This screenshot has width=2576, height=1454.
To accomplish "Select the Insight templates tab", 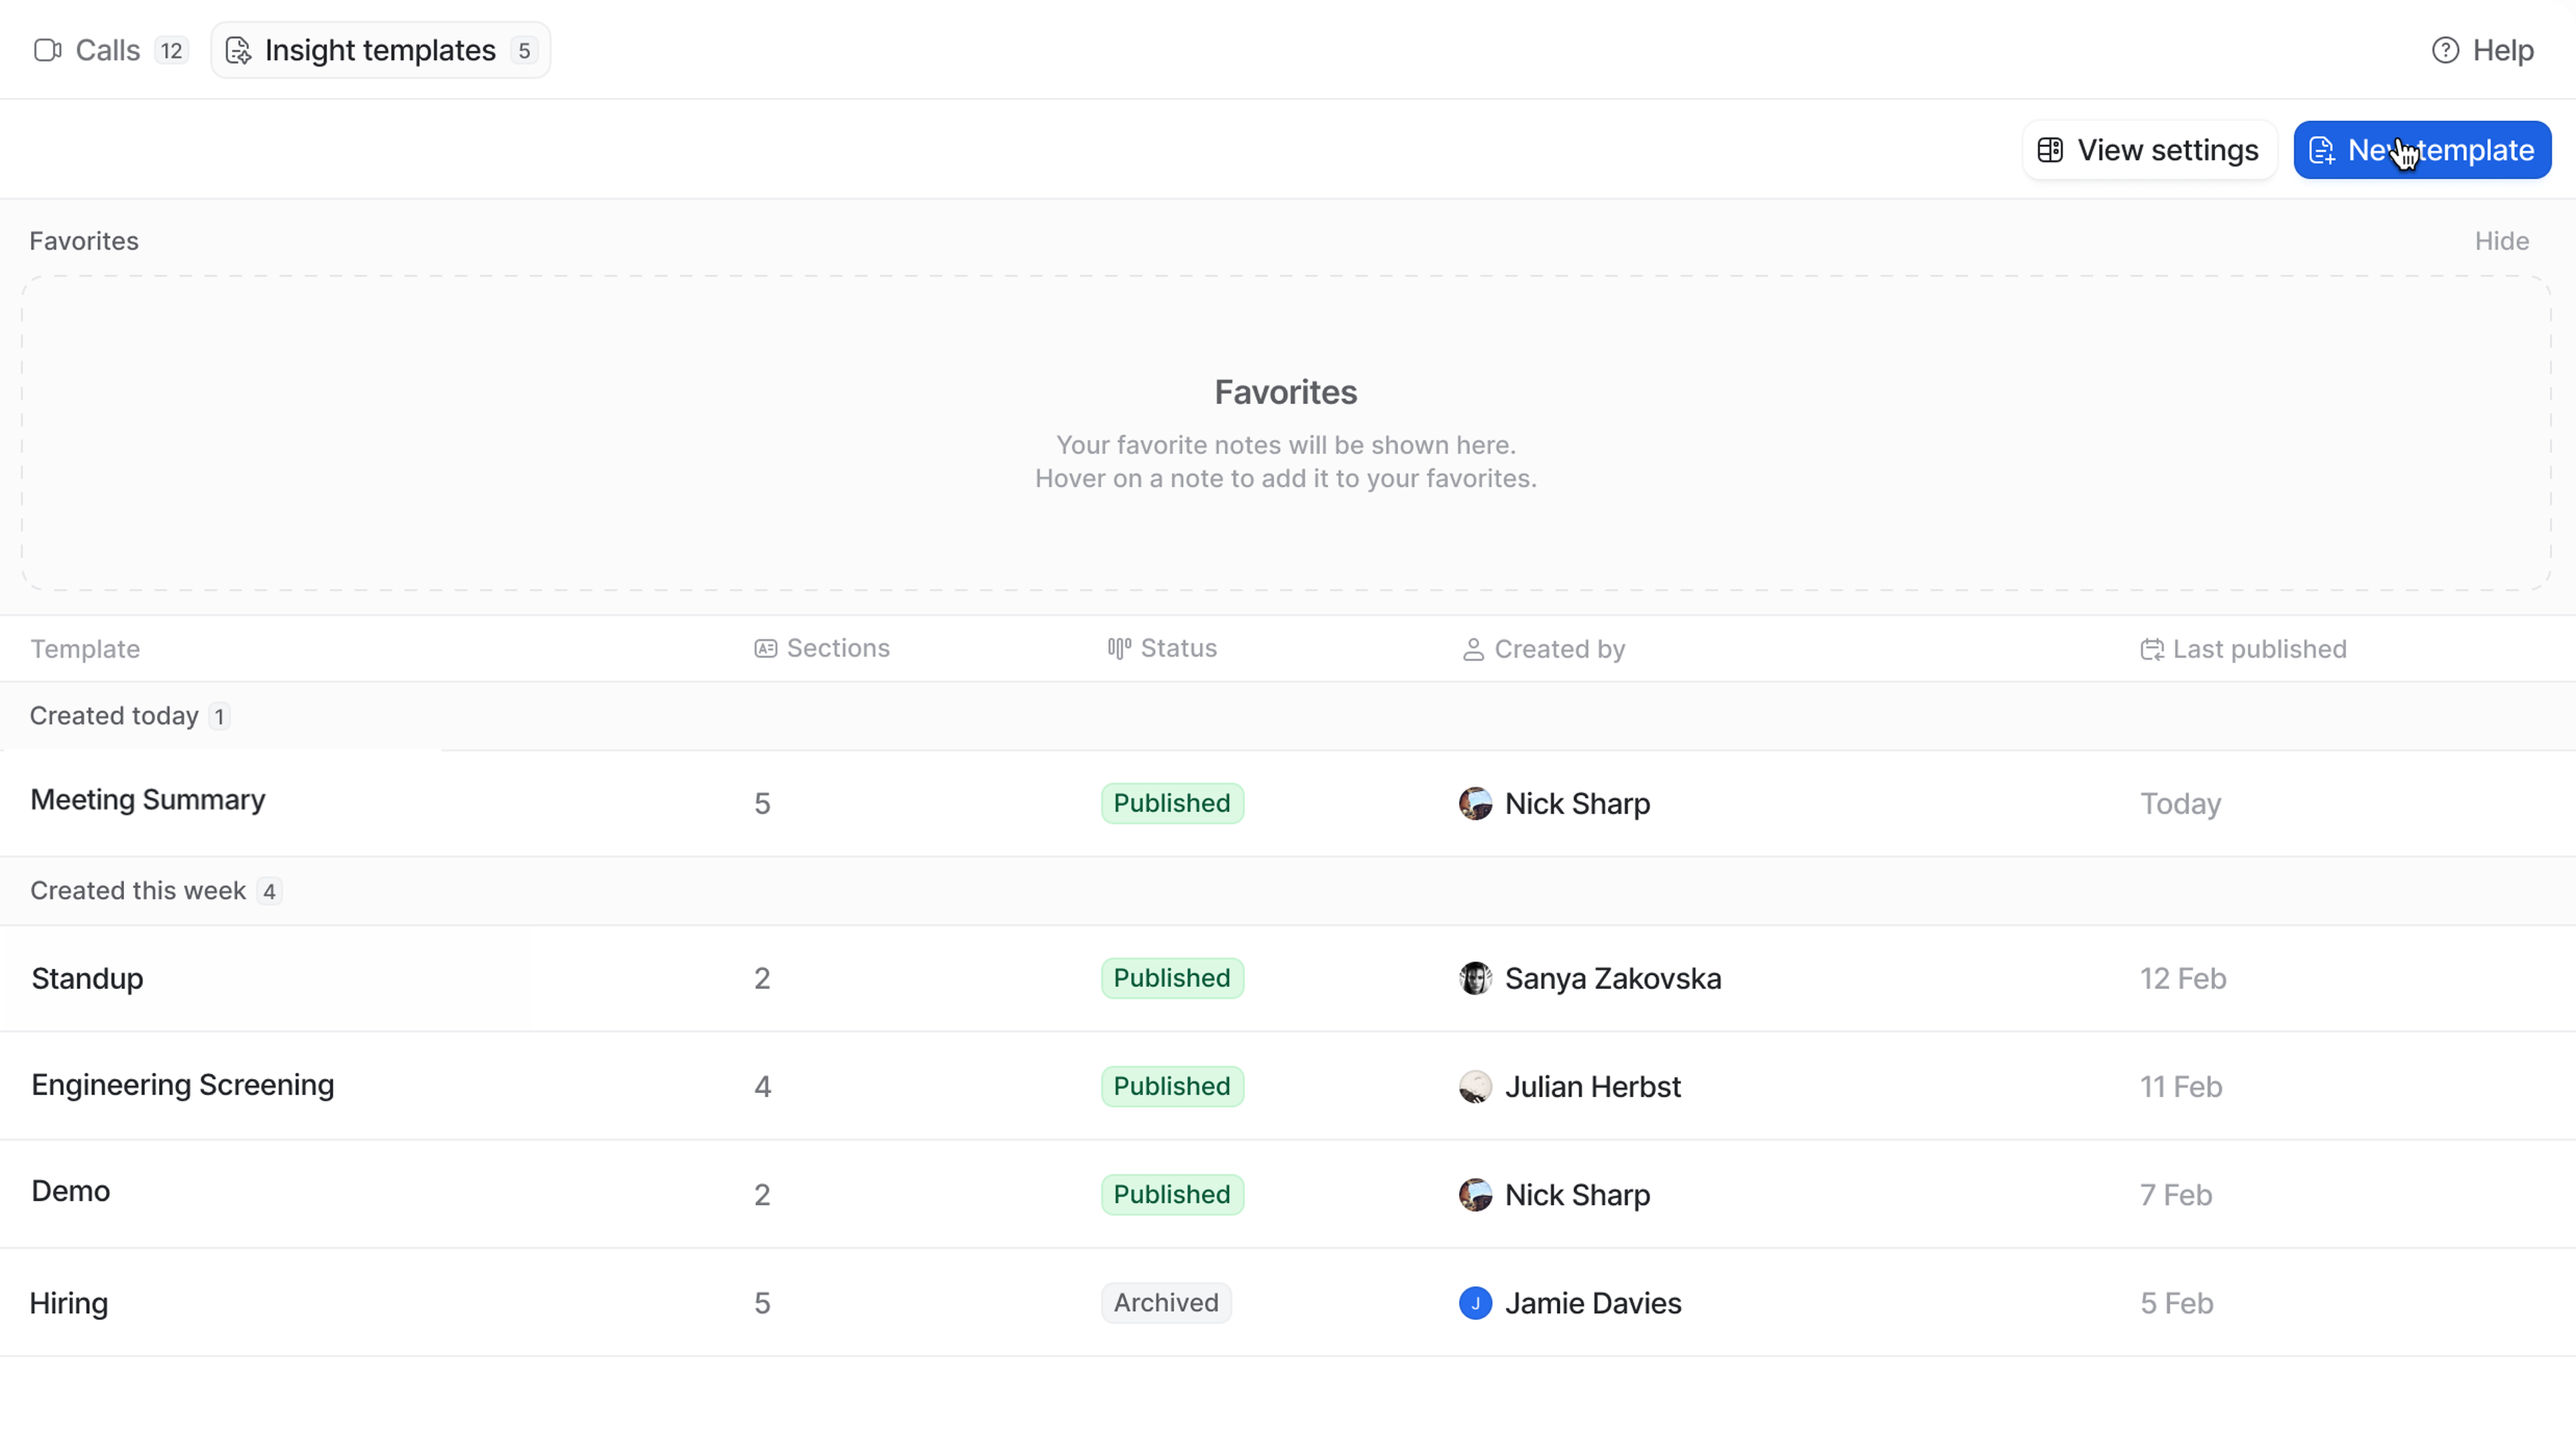I will [x=380, y=50].
